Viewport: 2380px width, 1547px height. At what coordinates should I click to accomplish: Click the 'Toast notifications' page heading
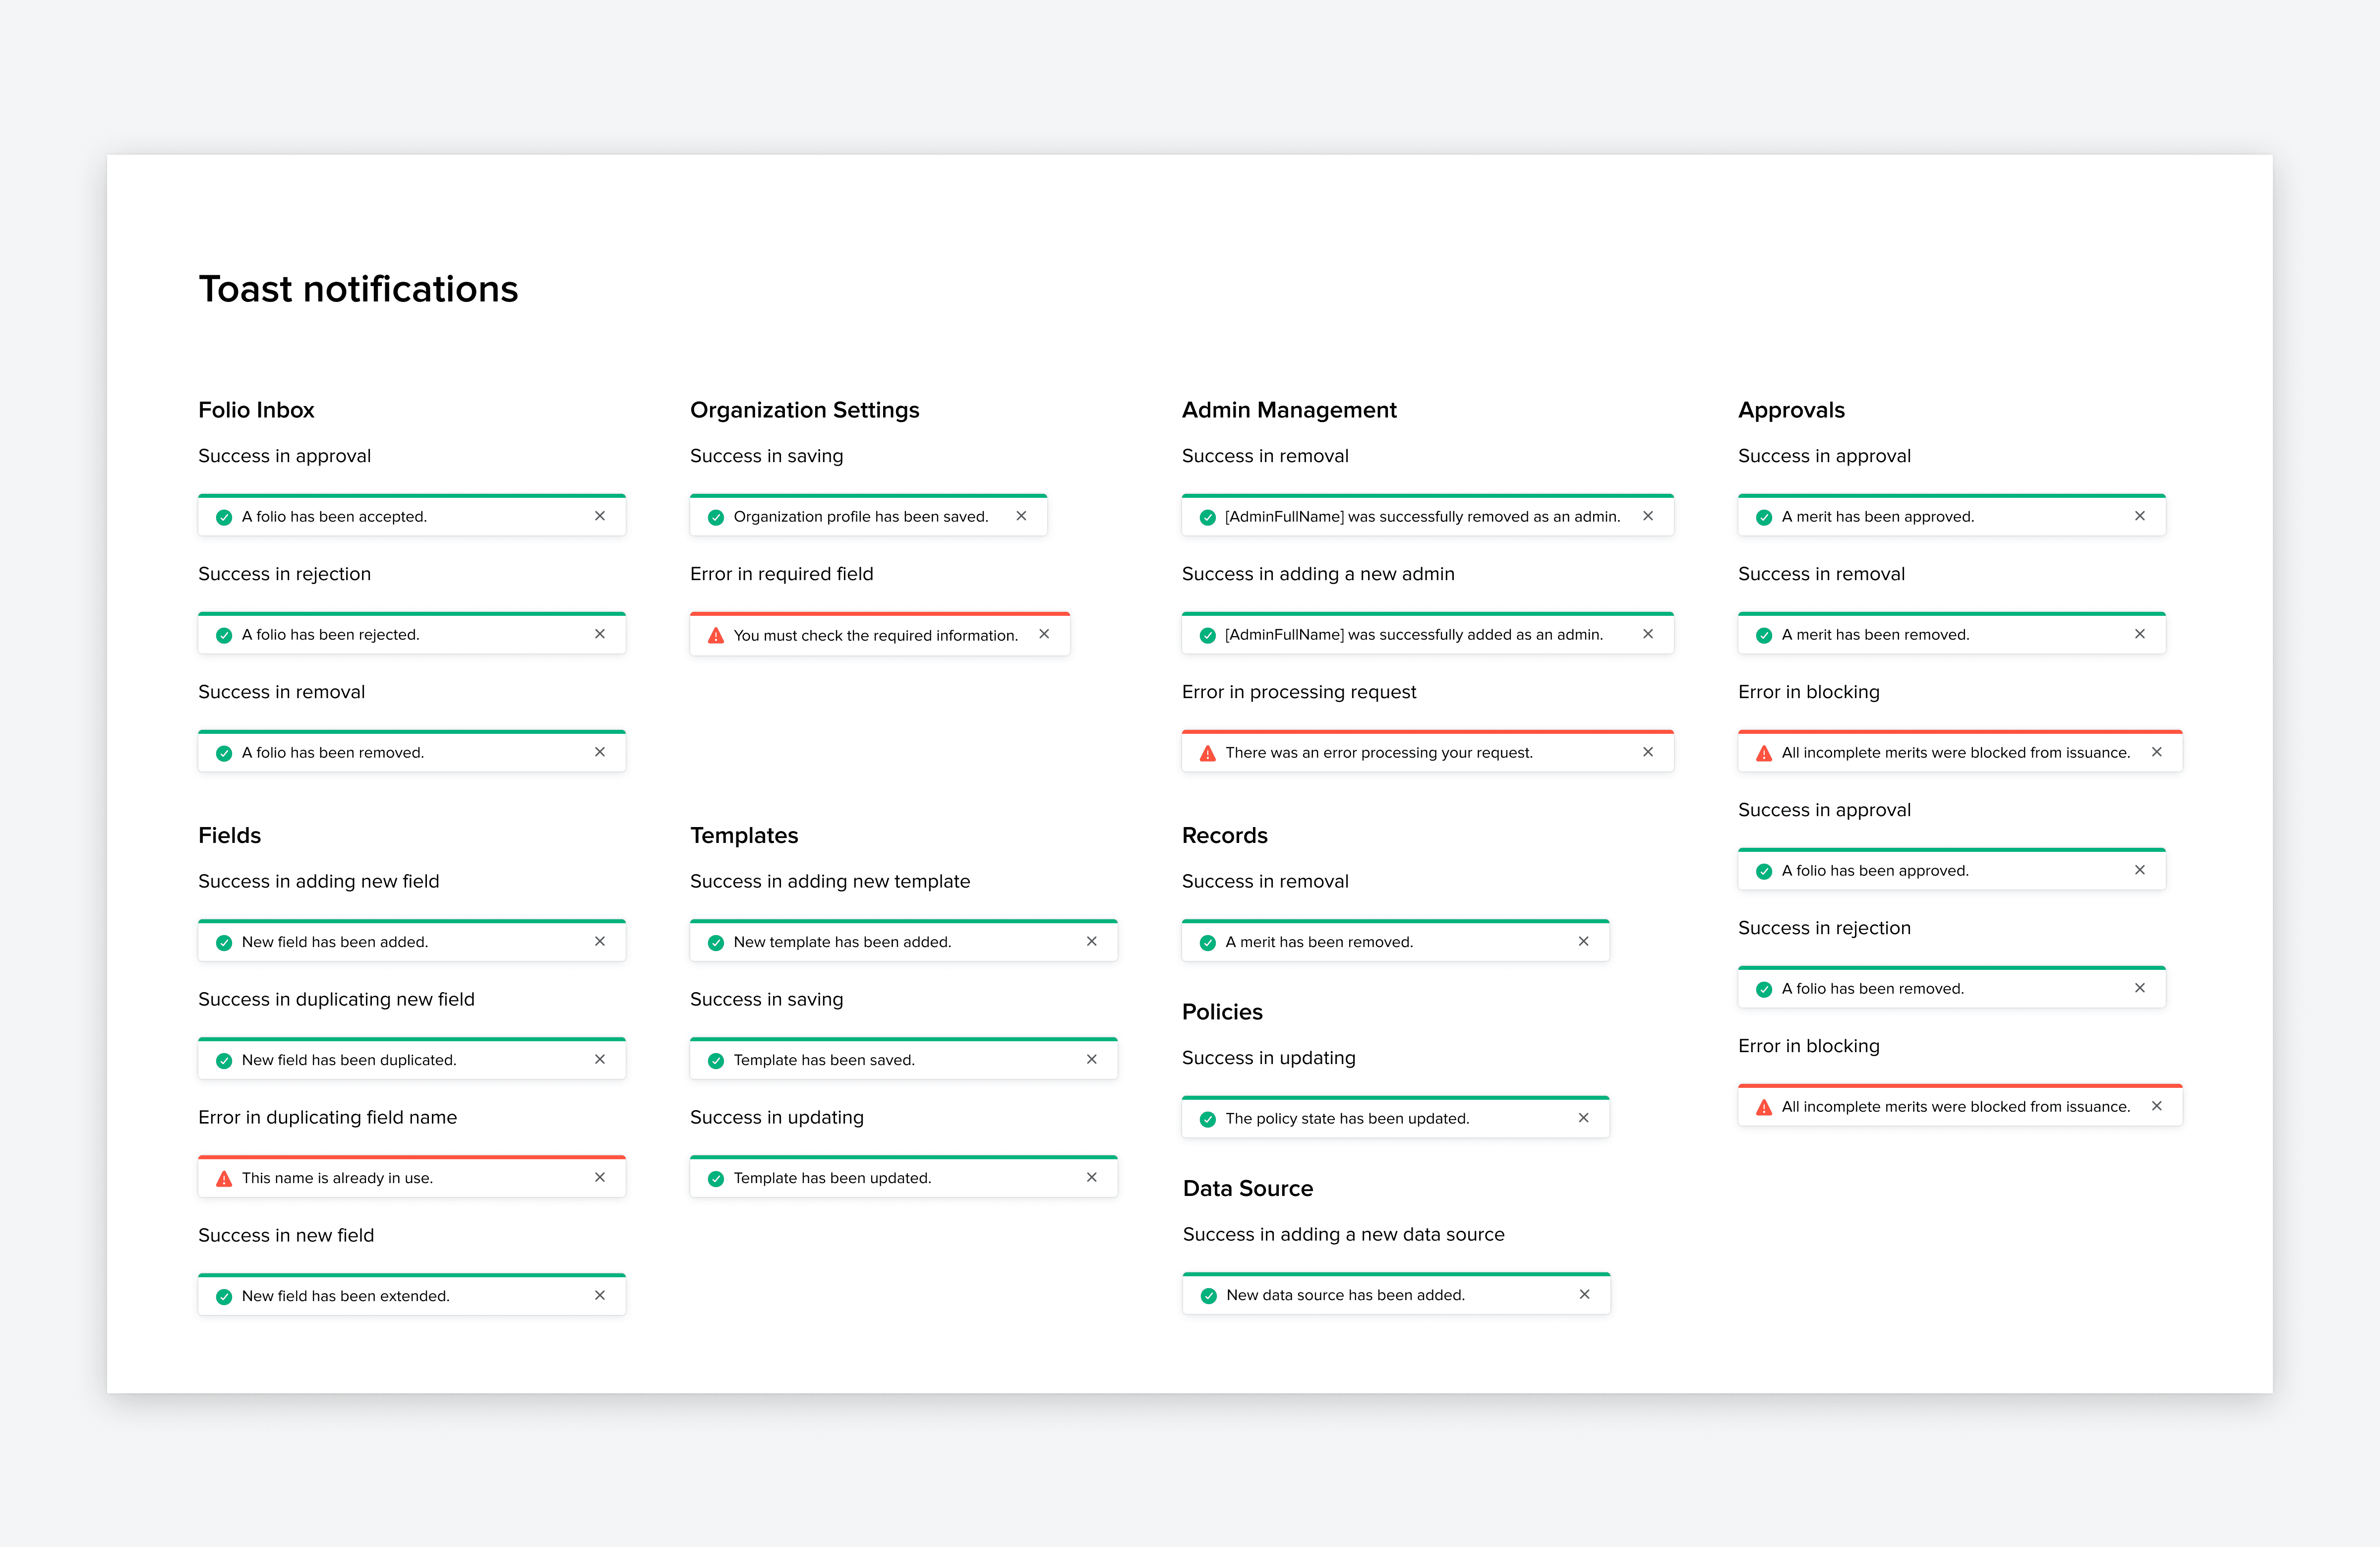click(358, 289)
